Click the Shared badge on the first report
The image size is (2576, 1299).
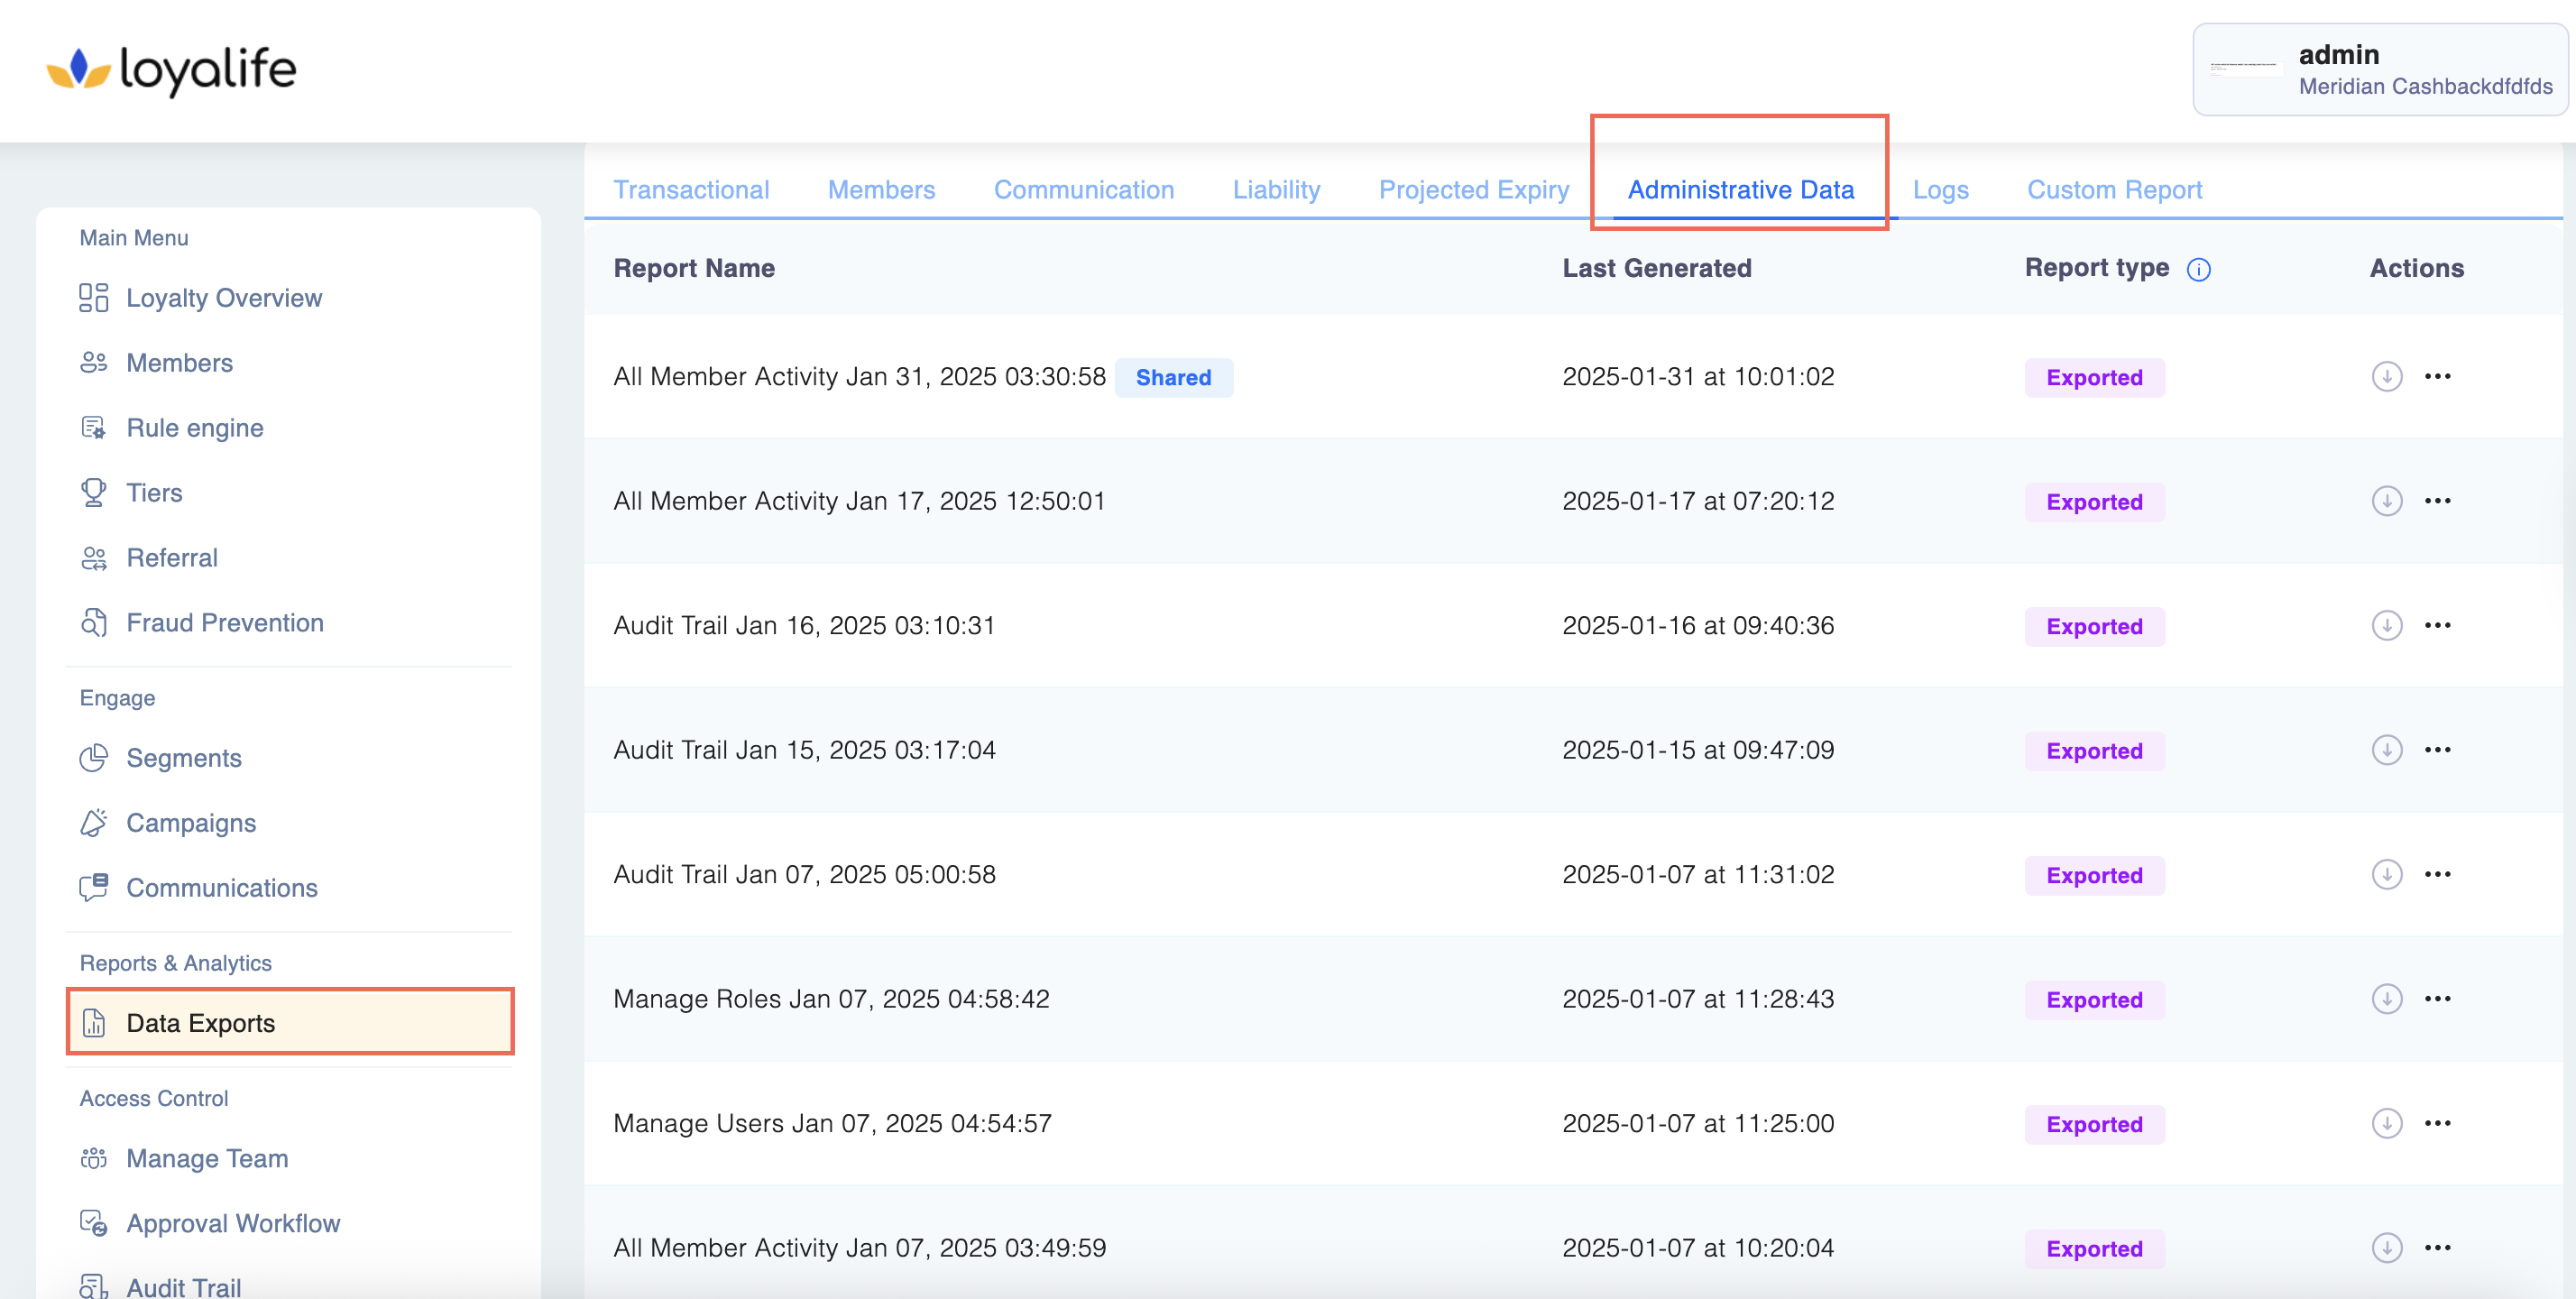coord(1173,378)
